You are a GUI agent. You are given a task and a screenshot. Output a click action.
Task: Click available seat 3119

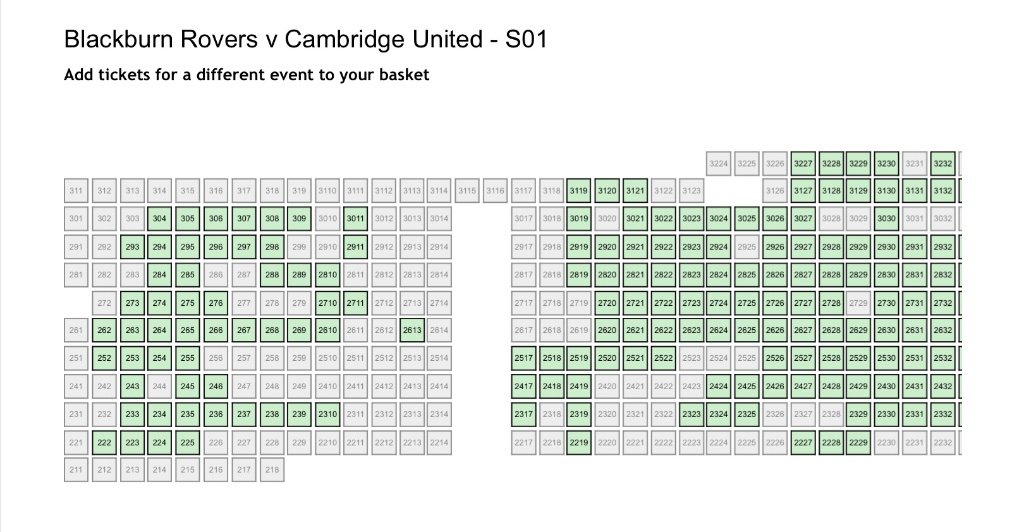(579, 191)
